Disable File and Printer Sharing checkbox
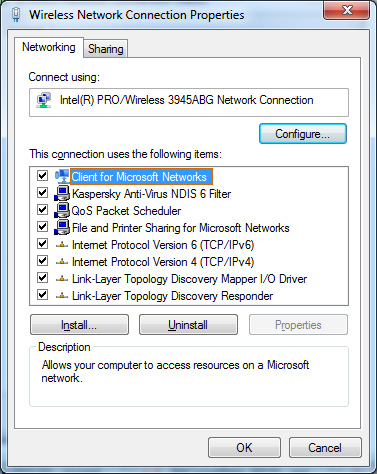377x474 pixels. (x=42, y=226)
